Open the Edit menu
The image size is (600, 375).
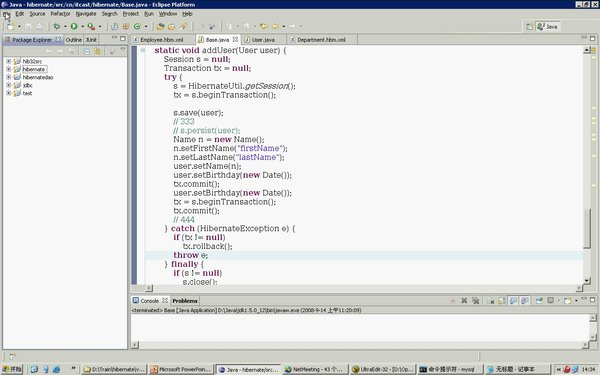[20, 14]
